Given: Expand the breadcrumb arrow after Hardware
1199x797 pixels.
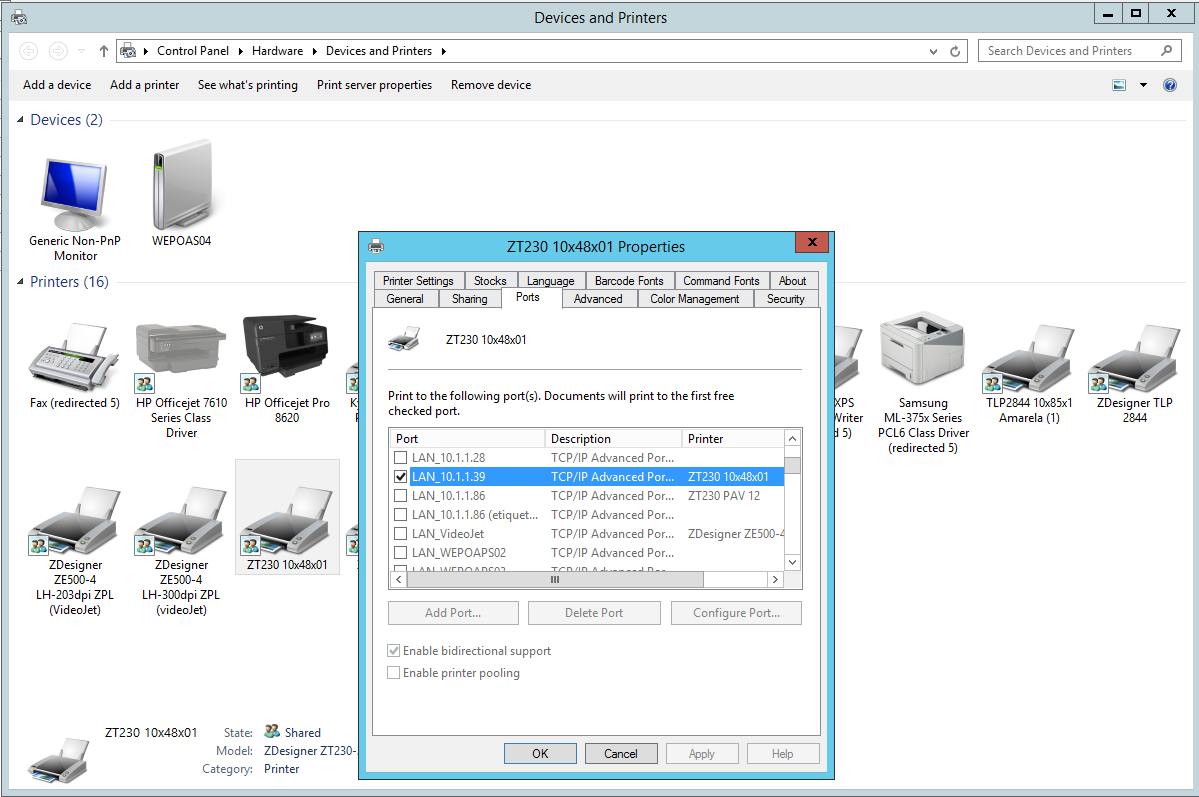Looking at the screenshot, I should tap(314, 51).
